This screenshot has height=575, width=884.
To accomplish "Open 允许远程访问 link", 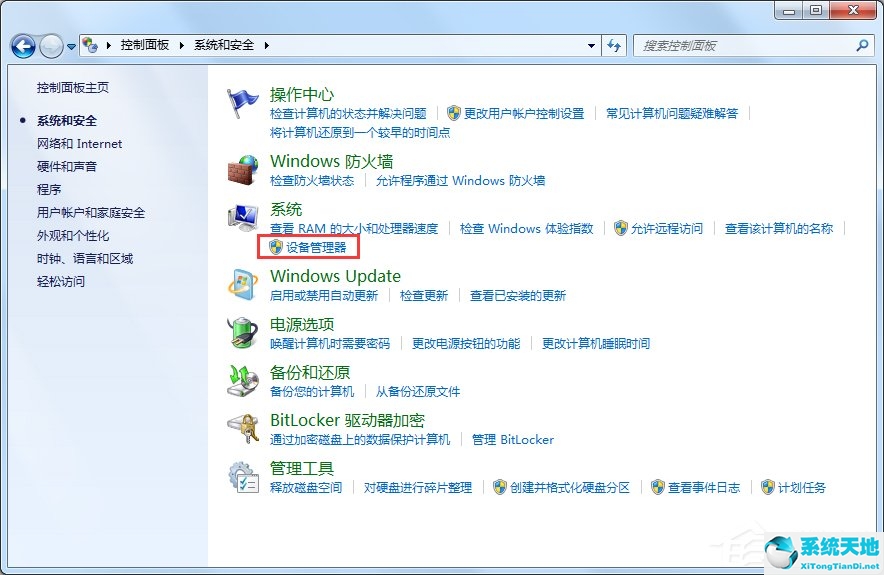I will pyautogui.click(x=667, y=228).
